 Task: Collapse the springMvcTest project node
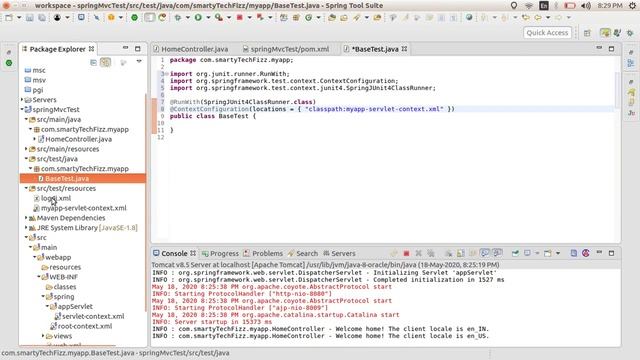coord(22,109)
